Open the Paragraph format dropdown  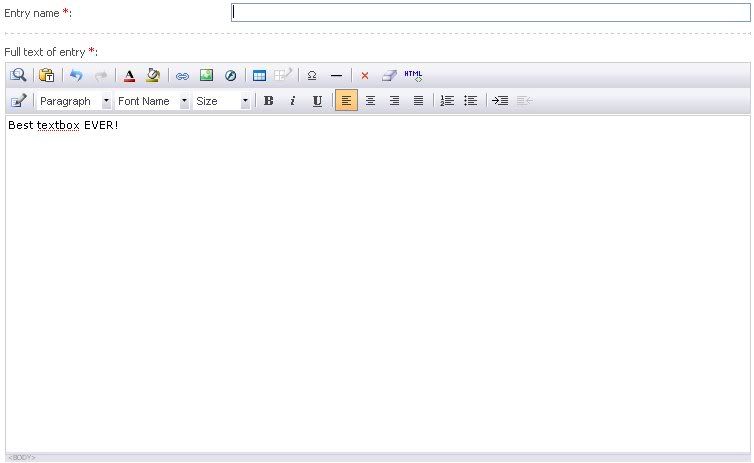74,101
